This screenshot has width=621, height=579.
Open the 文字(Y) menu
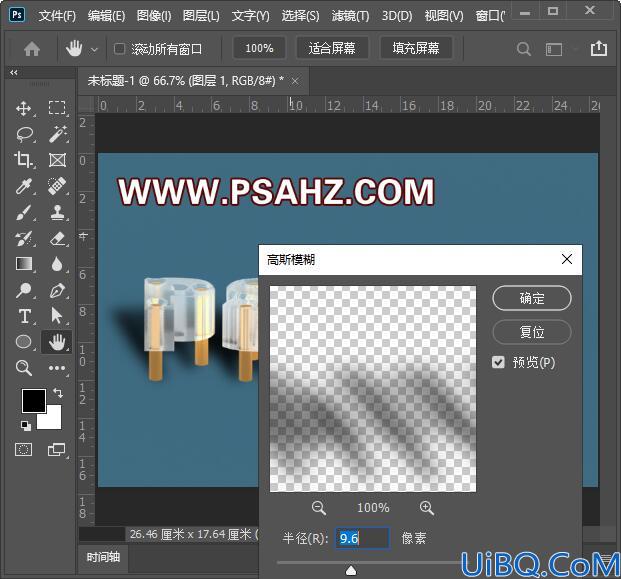click(250, 16)
